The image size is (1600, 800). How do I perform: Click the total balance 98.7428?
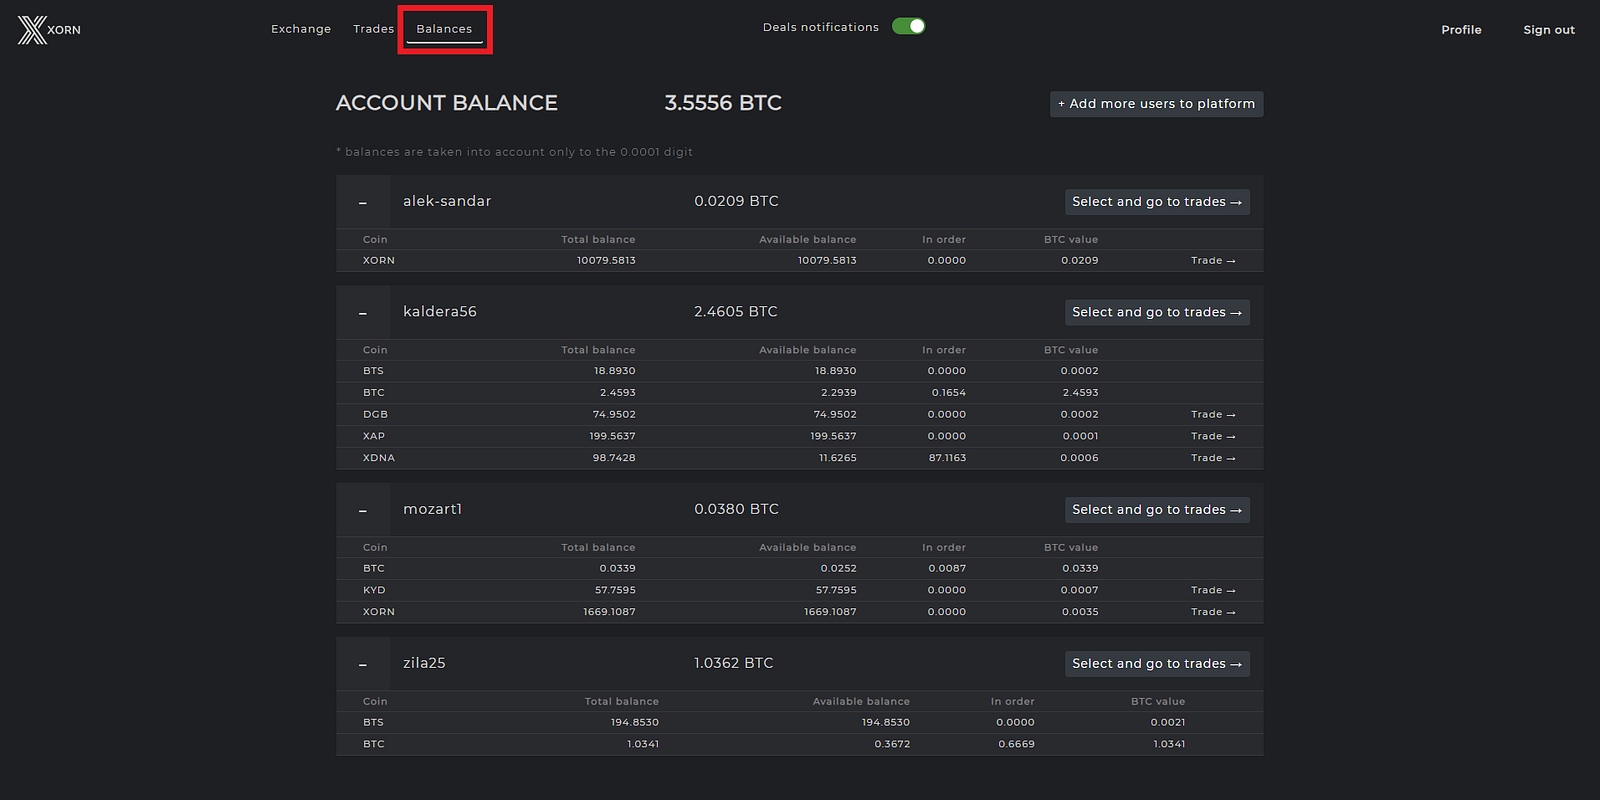tap(614, 458)
